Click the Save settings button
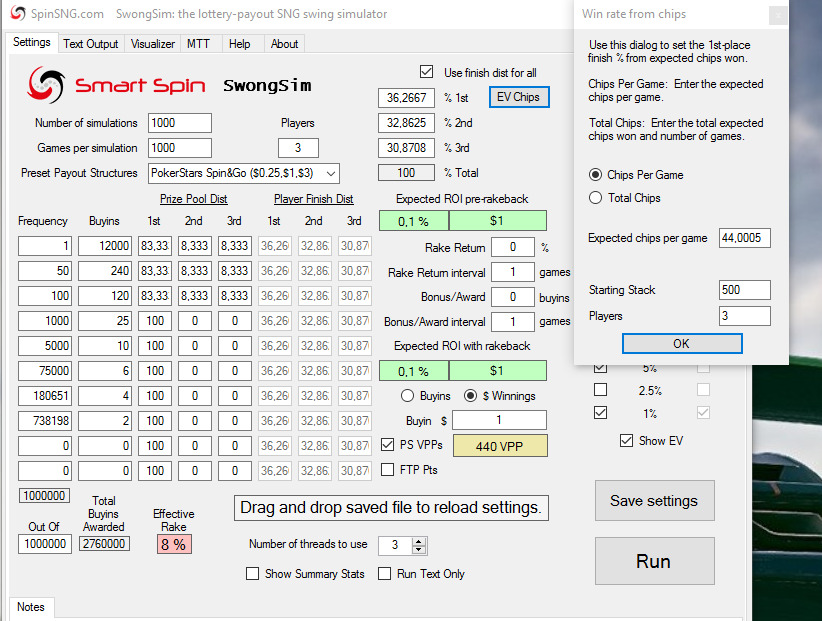 pos(654,500)
